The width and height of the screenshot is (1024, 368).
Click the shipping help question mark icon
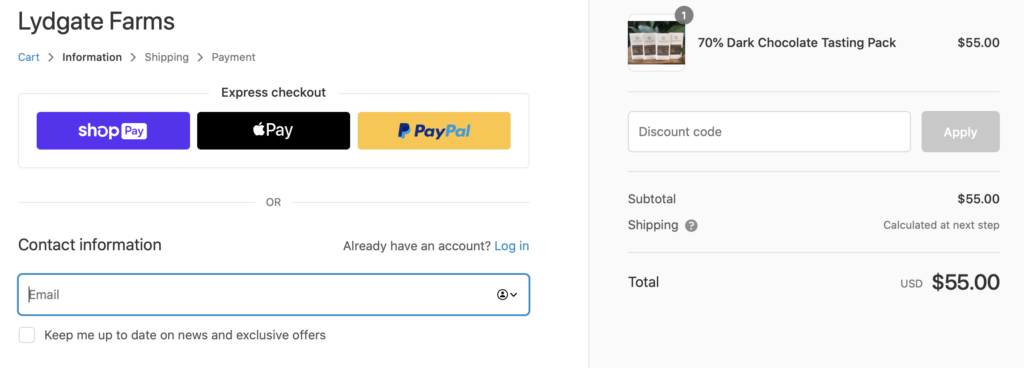tap(692, 226)
